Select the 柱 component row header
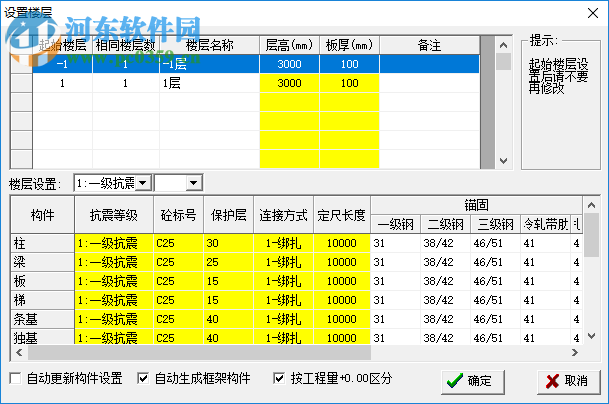The height and width of the screenshot is (404, 609). [42, 243]
